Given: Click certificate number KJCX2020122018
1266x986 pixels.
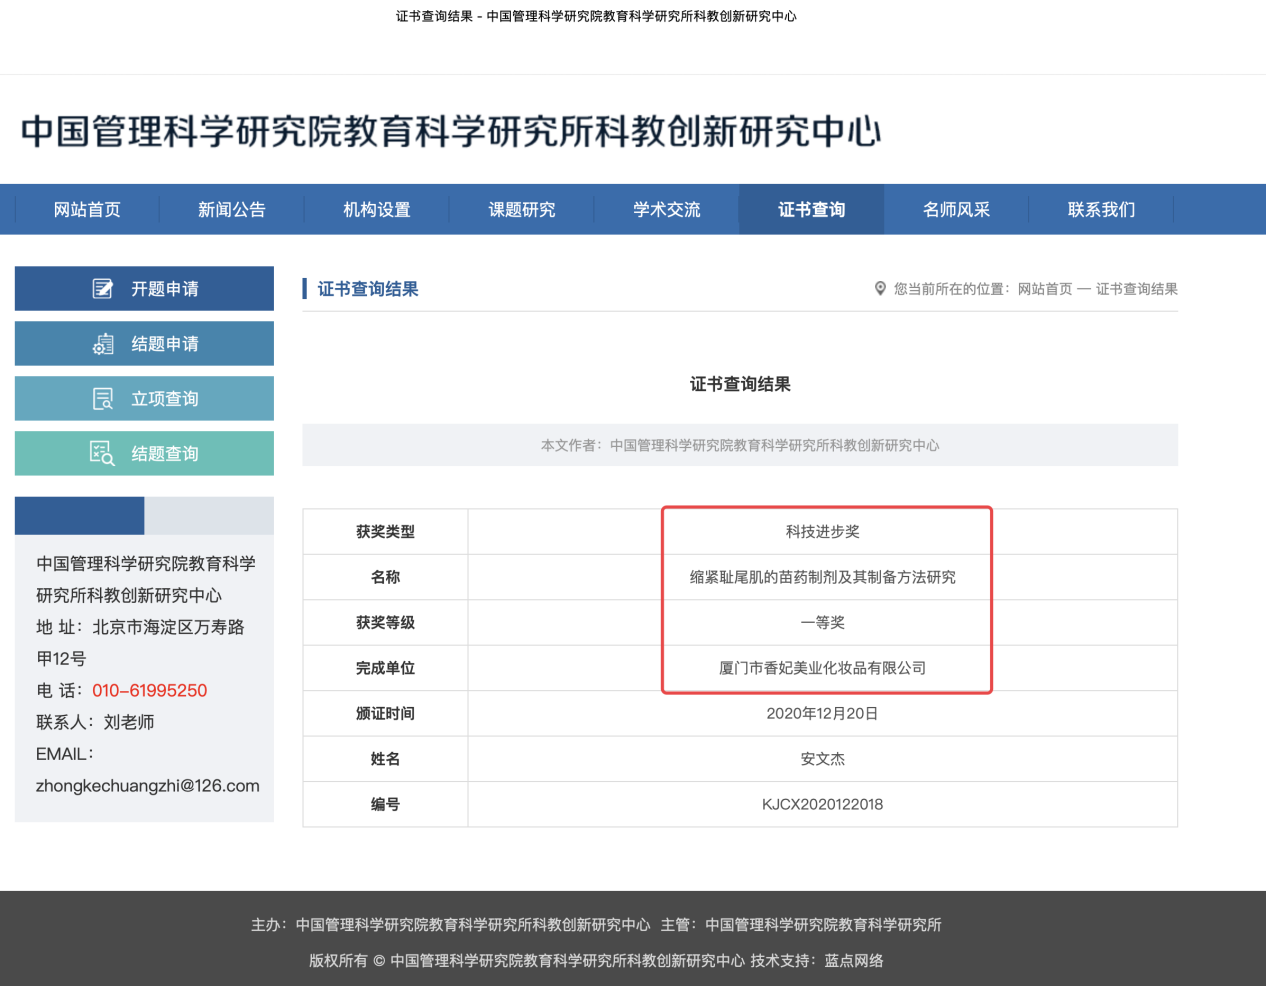Looking at the screenshot, I should [823, 805].
